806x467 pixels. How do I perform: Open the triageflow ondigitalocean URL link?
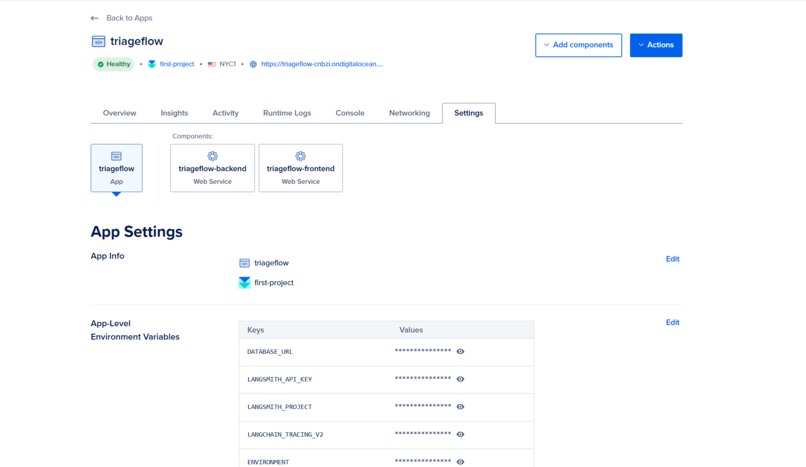click(x=322, y=64)
